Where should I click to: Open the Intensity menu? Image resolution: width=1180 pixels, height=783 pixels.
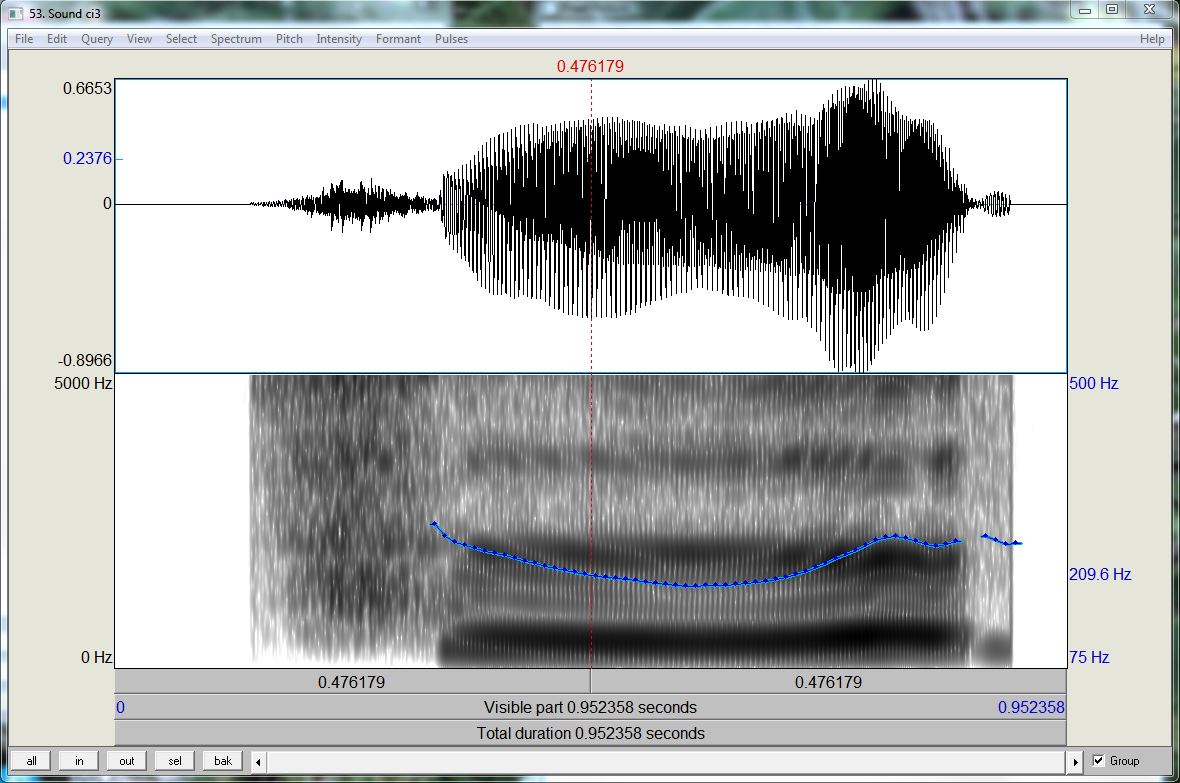coord(339,39)
